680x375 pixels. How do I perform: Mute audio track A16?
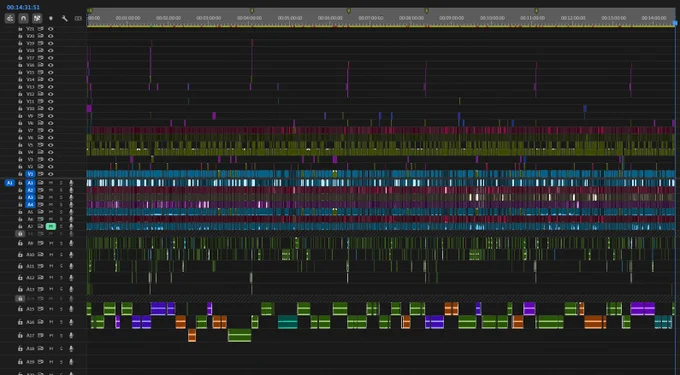51,322
